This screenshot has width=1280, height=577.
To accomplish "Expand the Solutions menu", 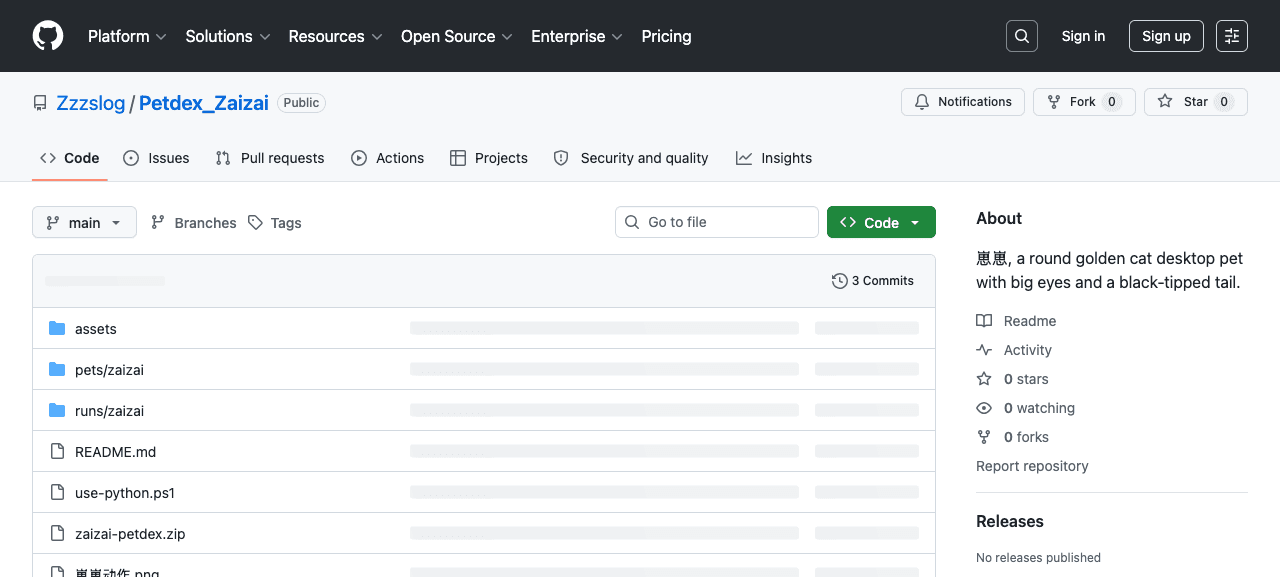I will tap(228, 36).
